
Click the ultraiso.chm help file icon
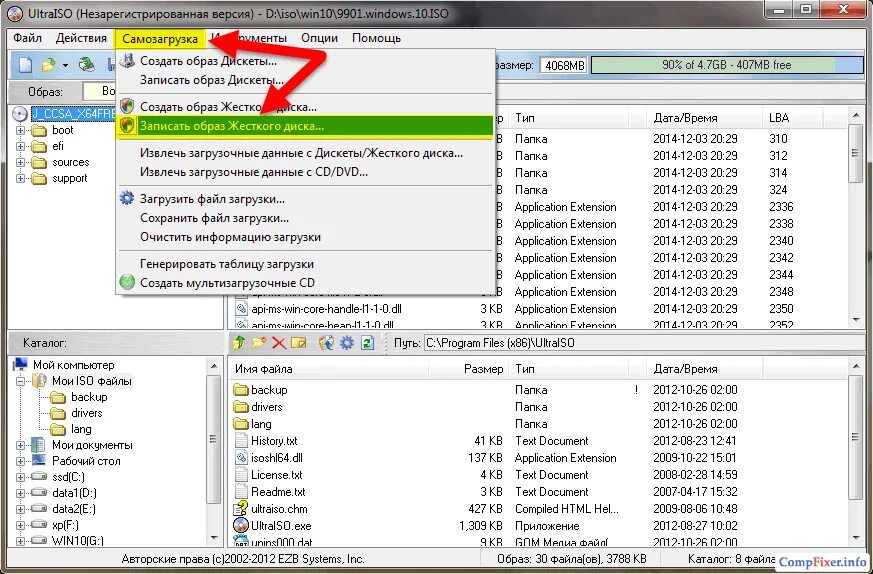point(241,508)
